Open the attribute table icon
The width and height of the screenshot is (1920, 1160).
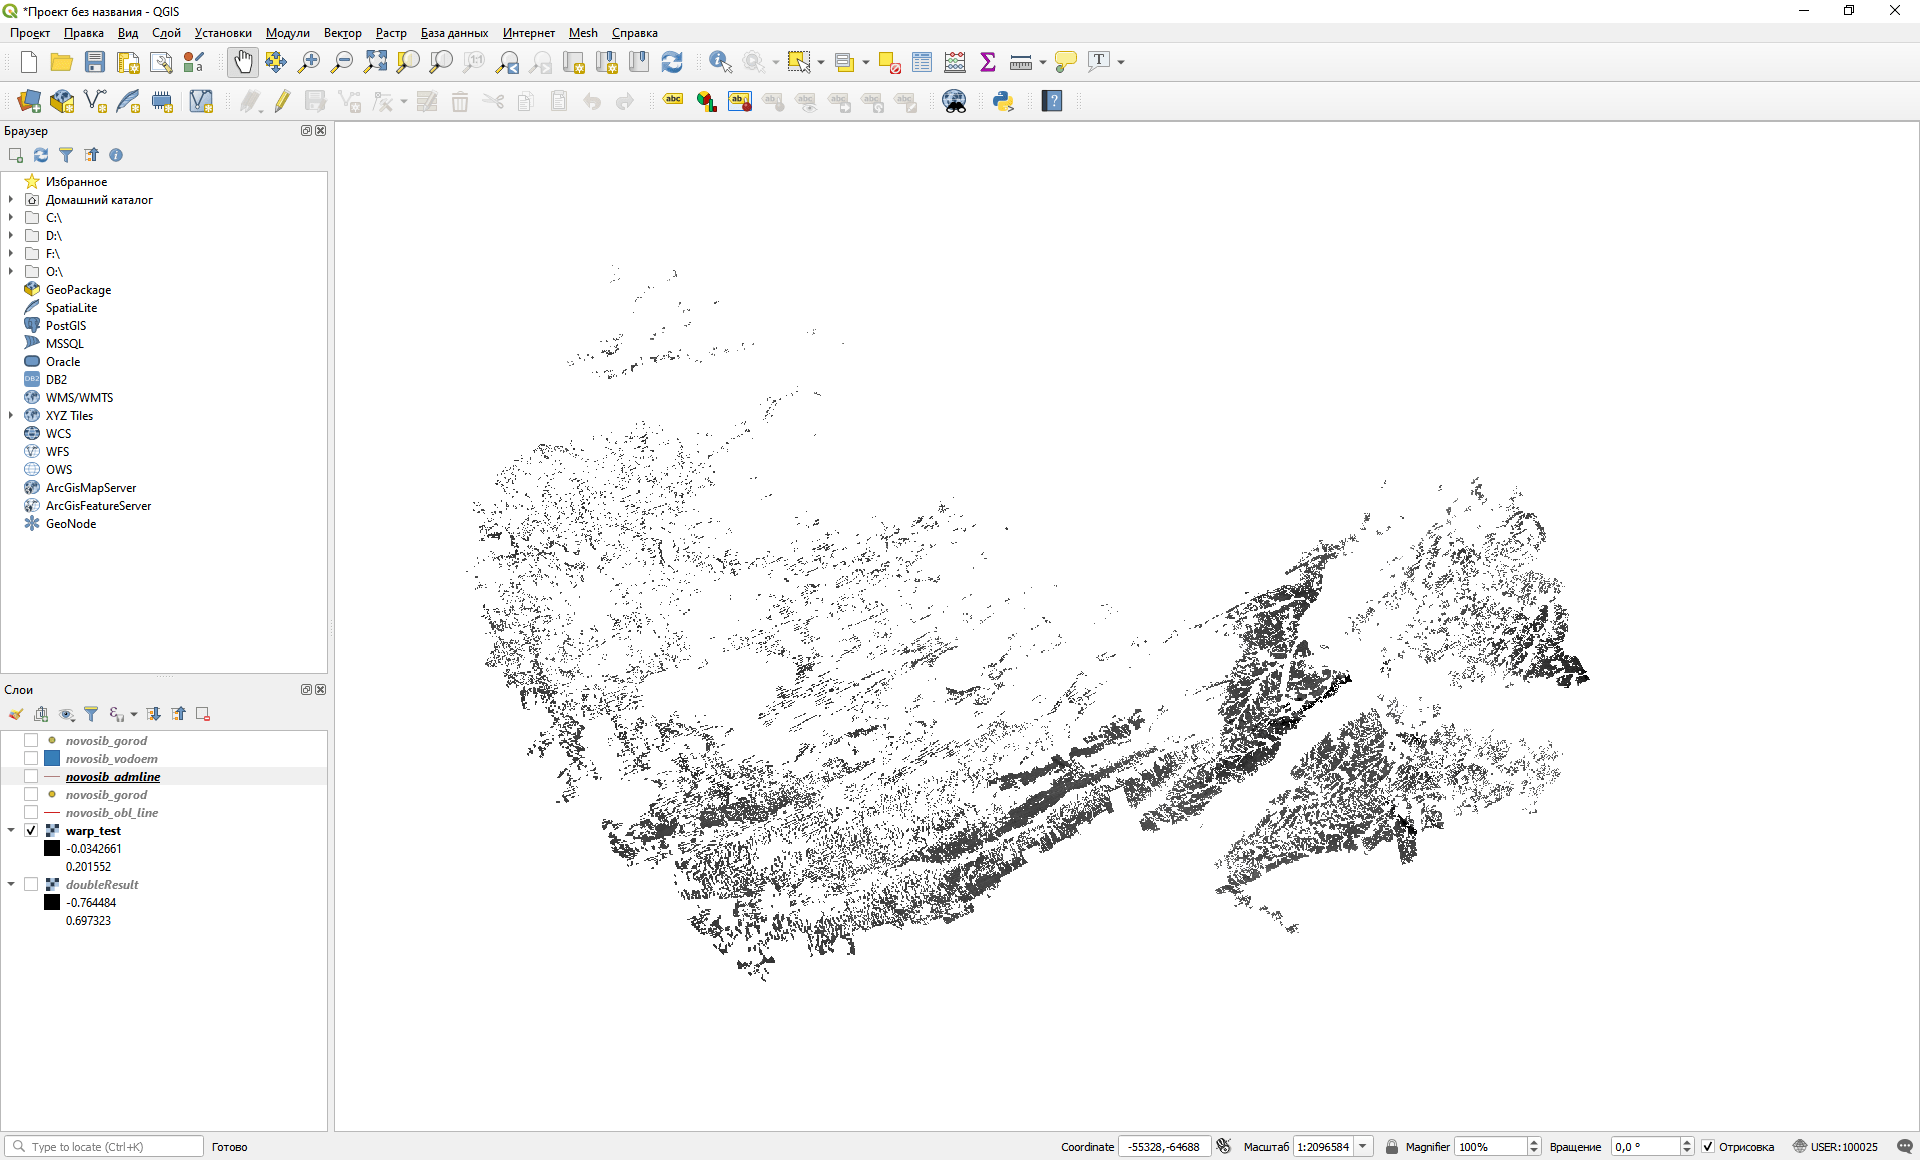(922, 62)
